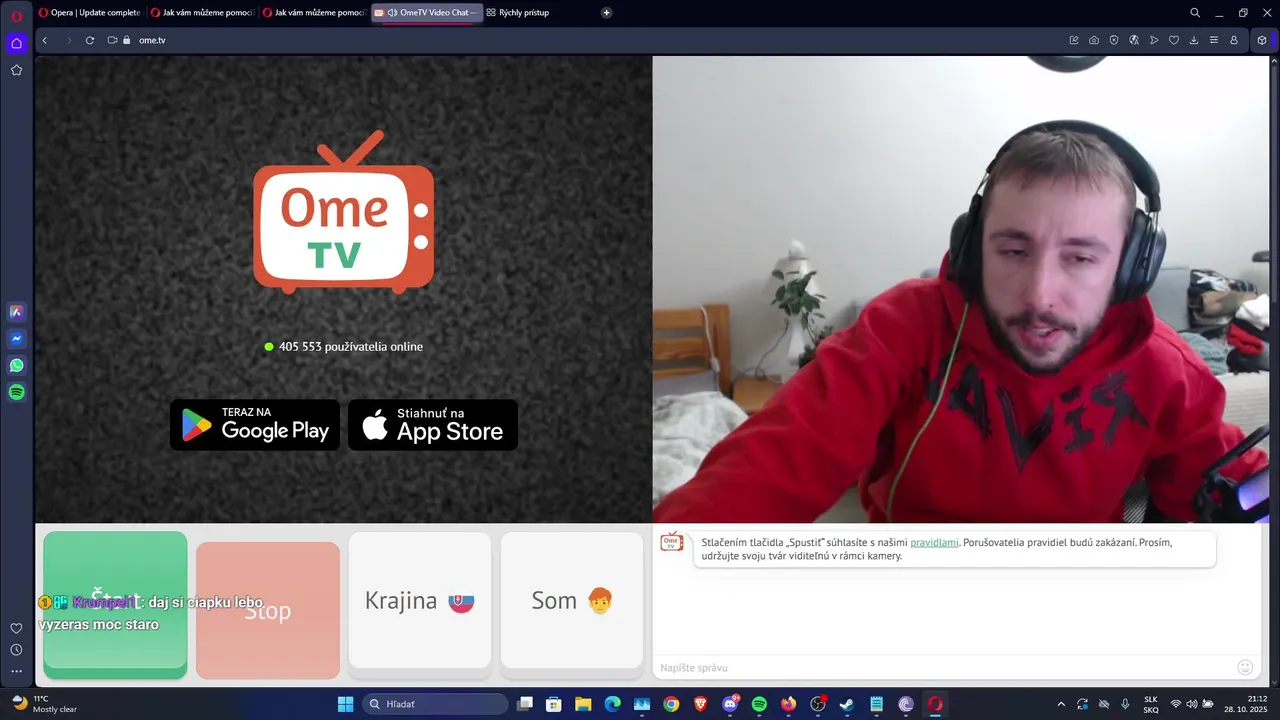Open Spotify in the Opera sidebar

coord(16,393)
